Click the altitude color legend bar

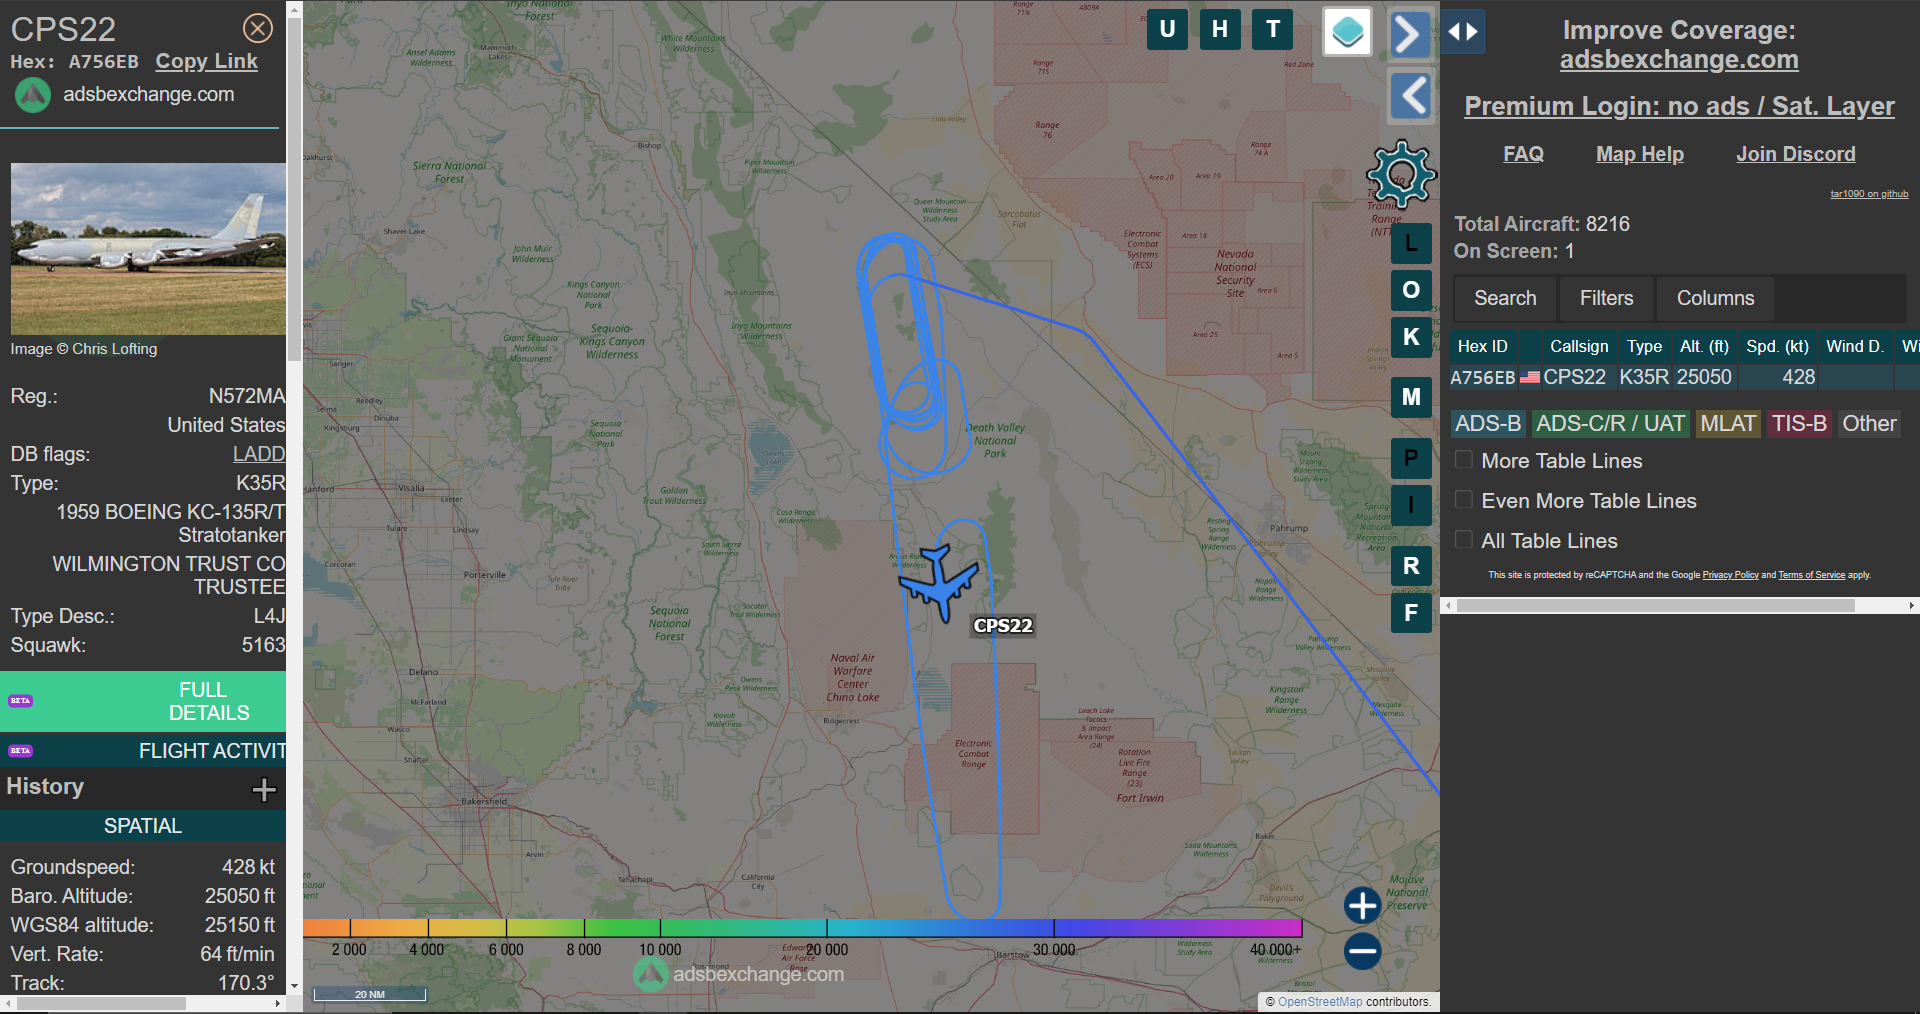tap(802, 928)
